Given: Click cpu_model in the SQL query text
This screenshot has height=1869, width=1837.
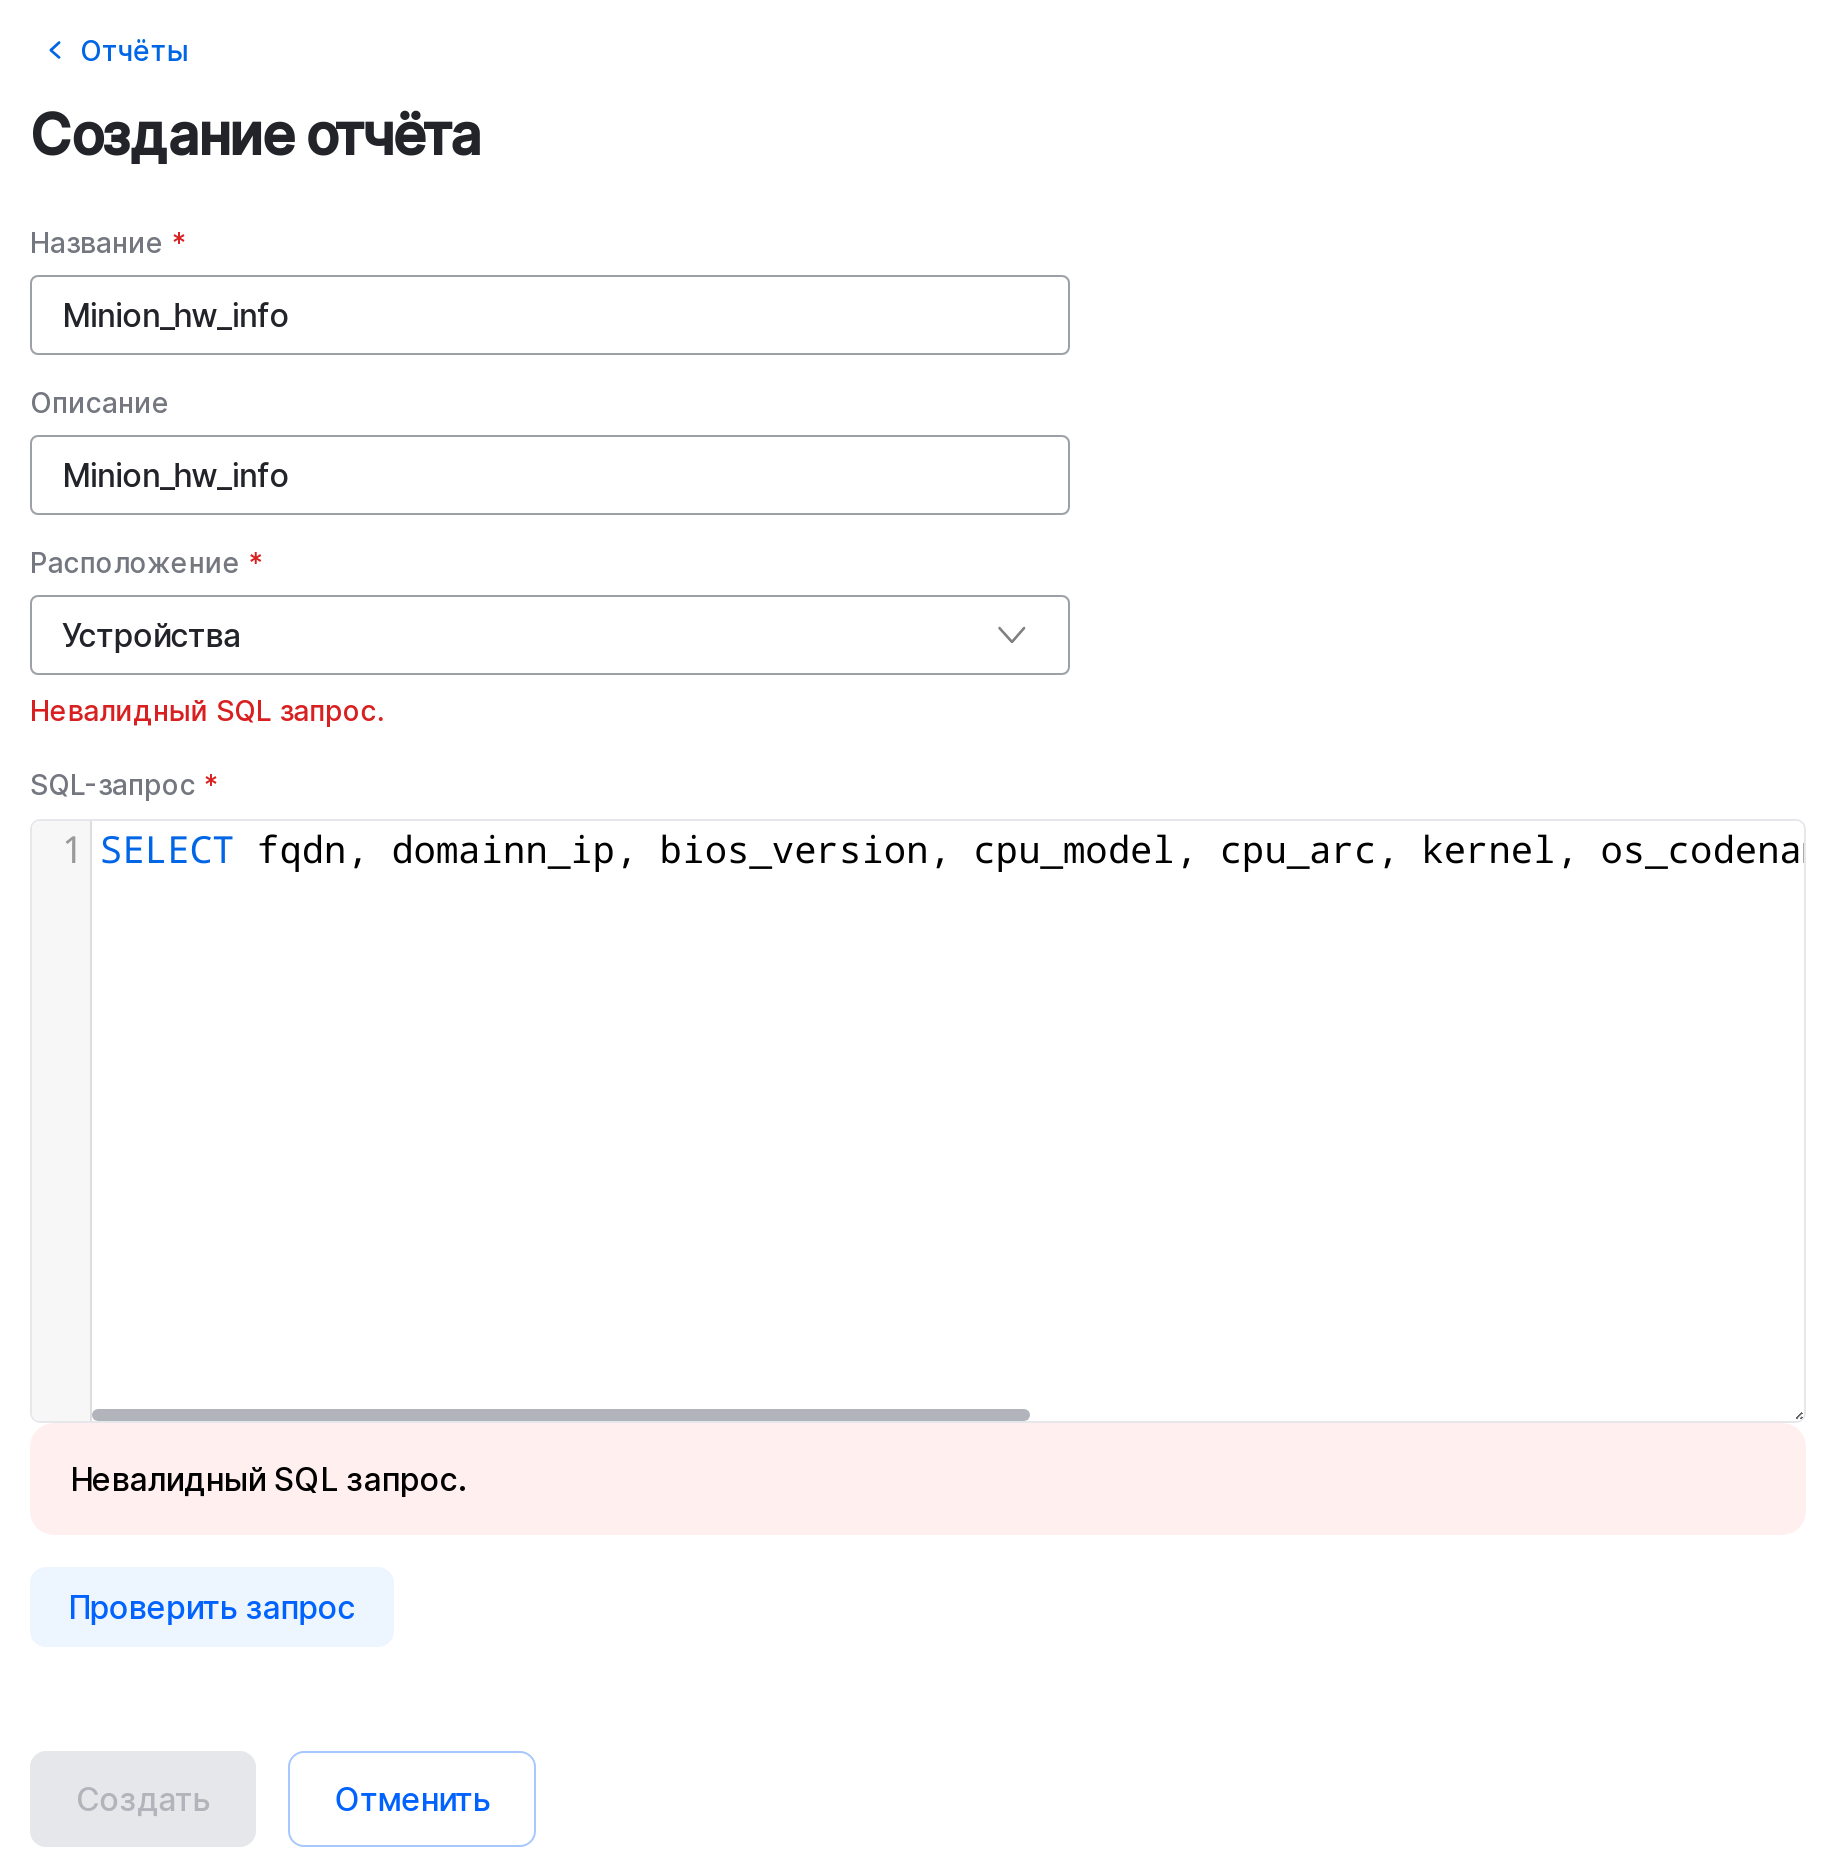Looking at the screenshot, I should 1073,851.
